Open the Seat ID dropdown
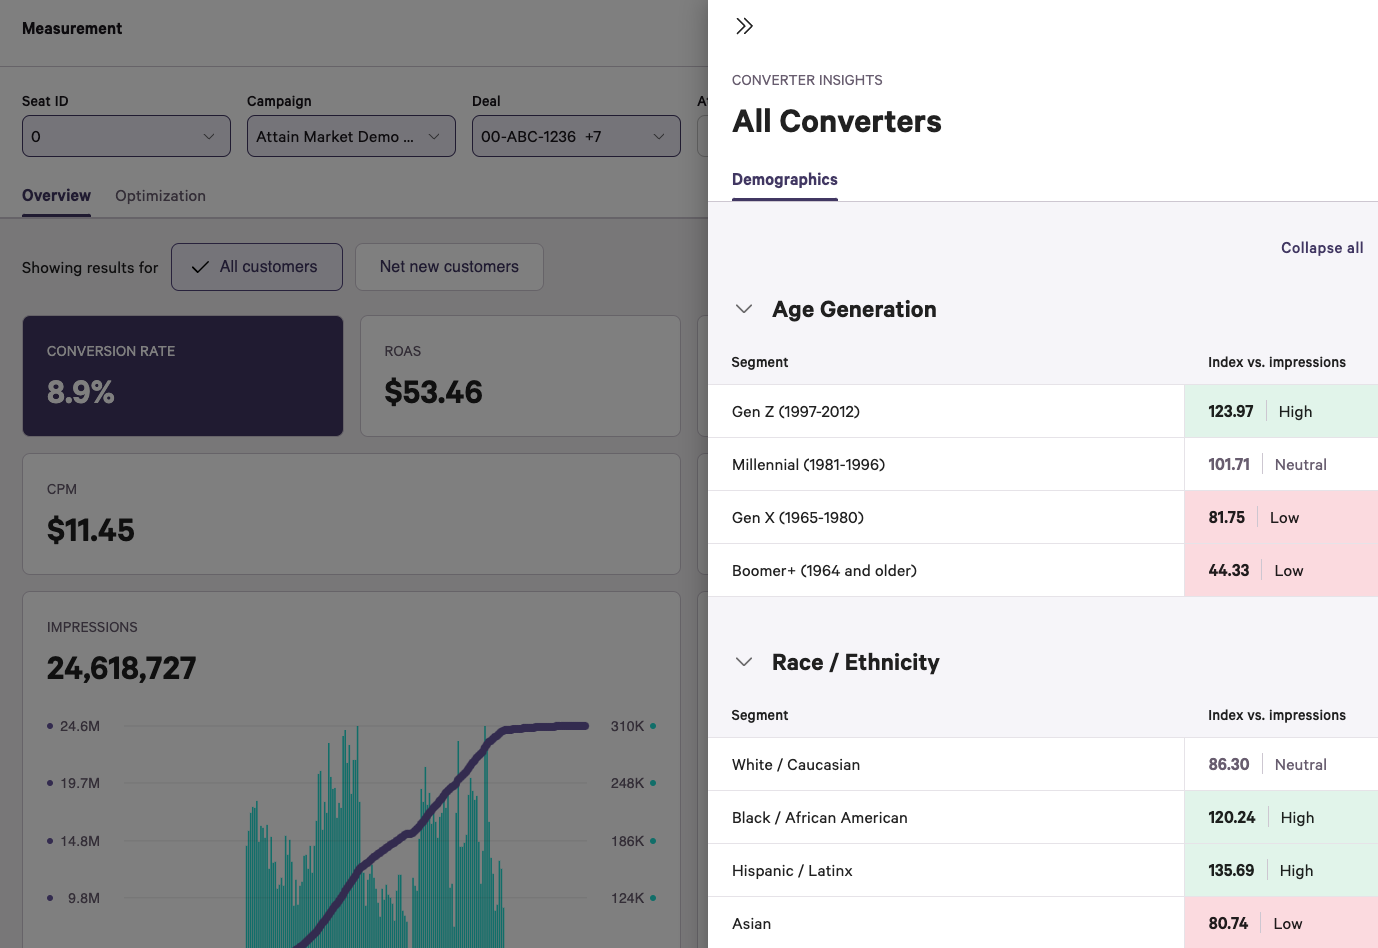 coord(126,136)
